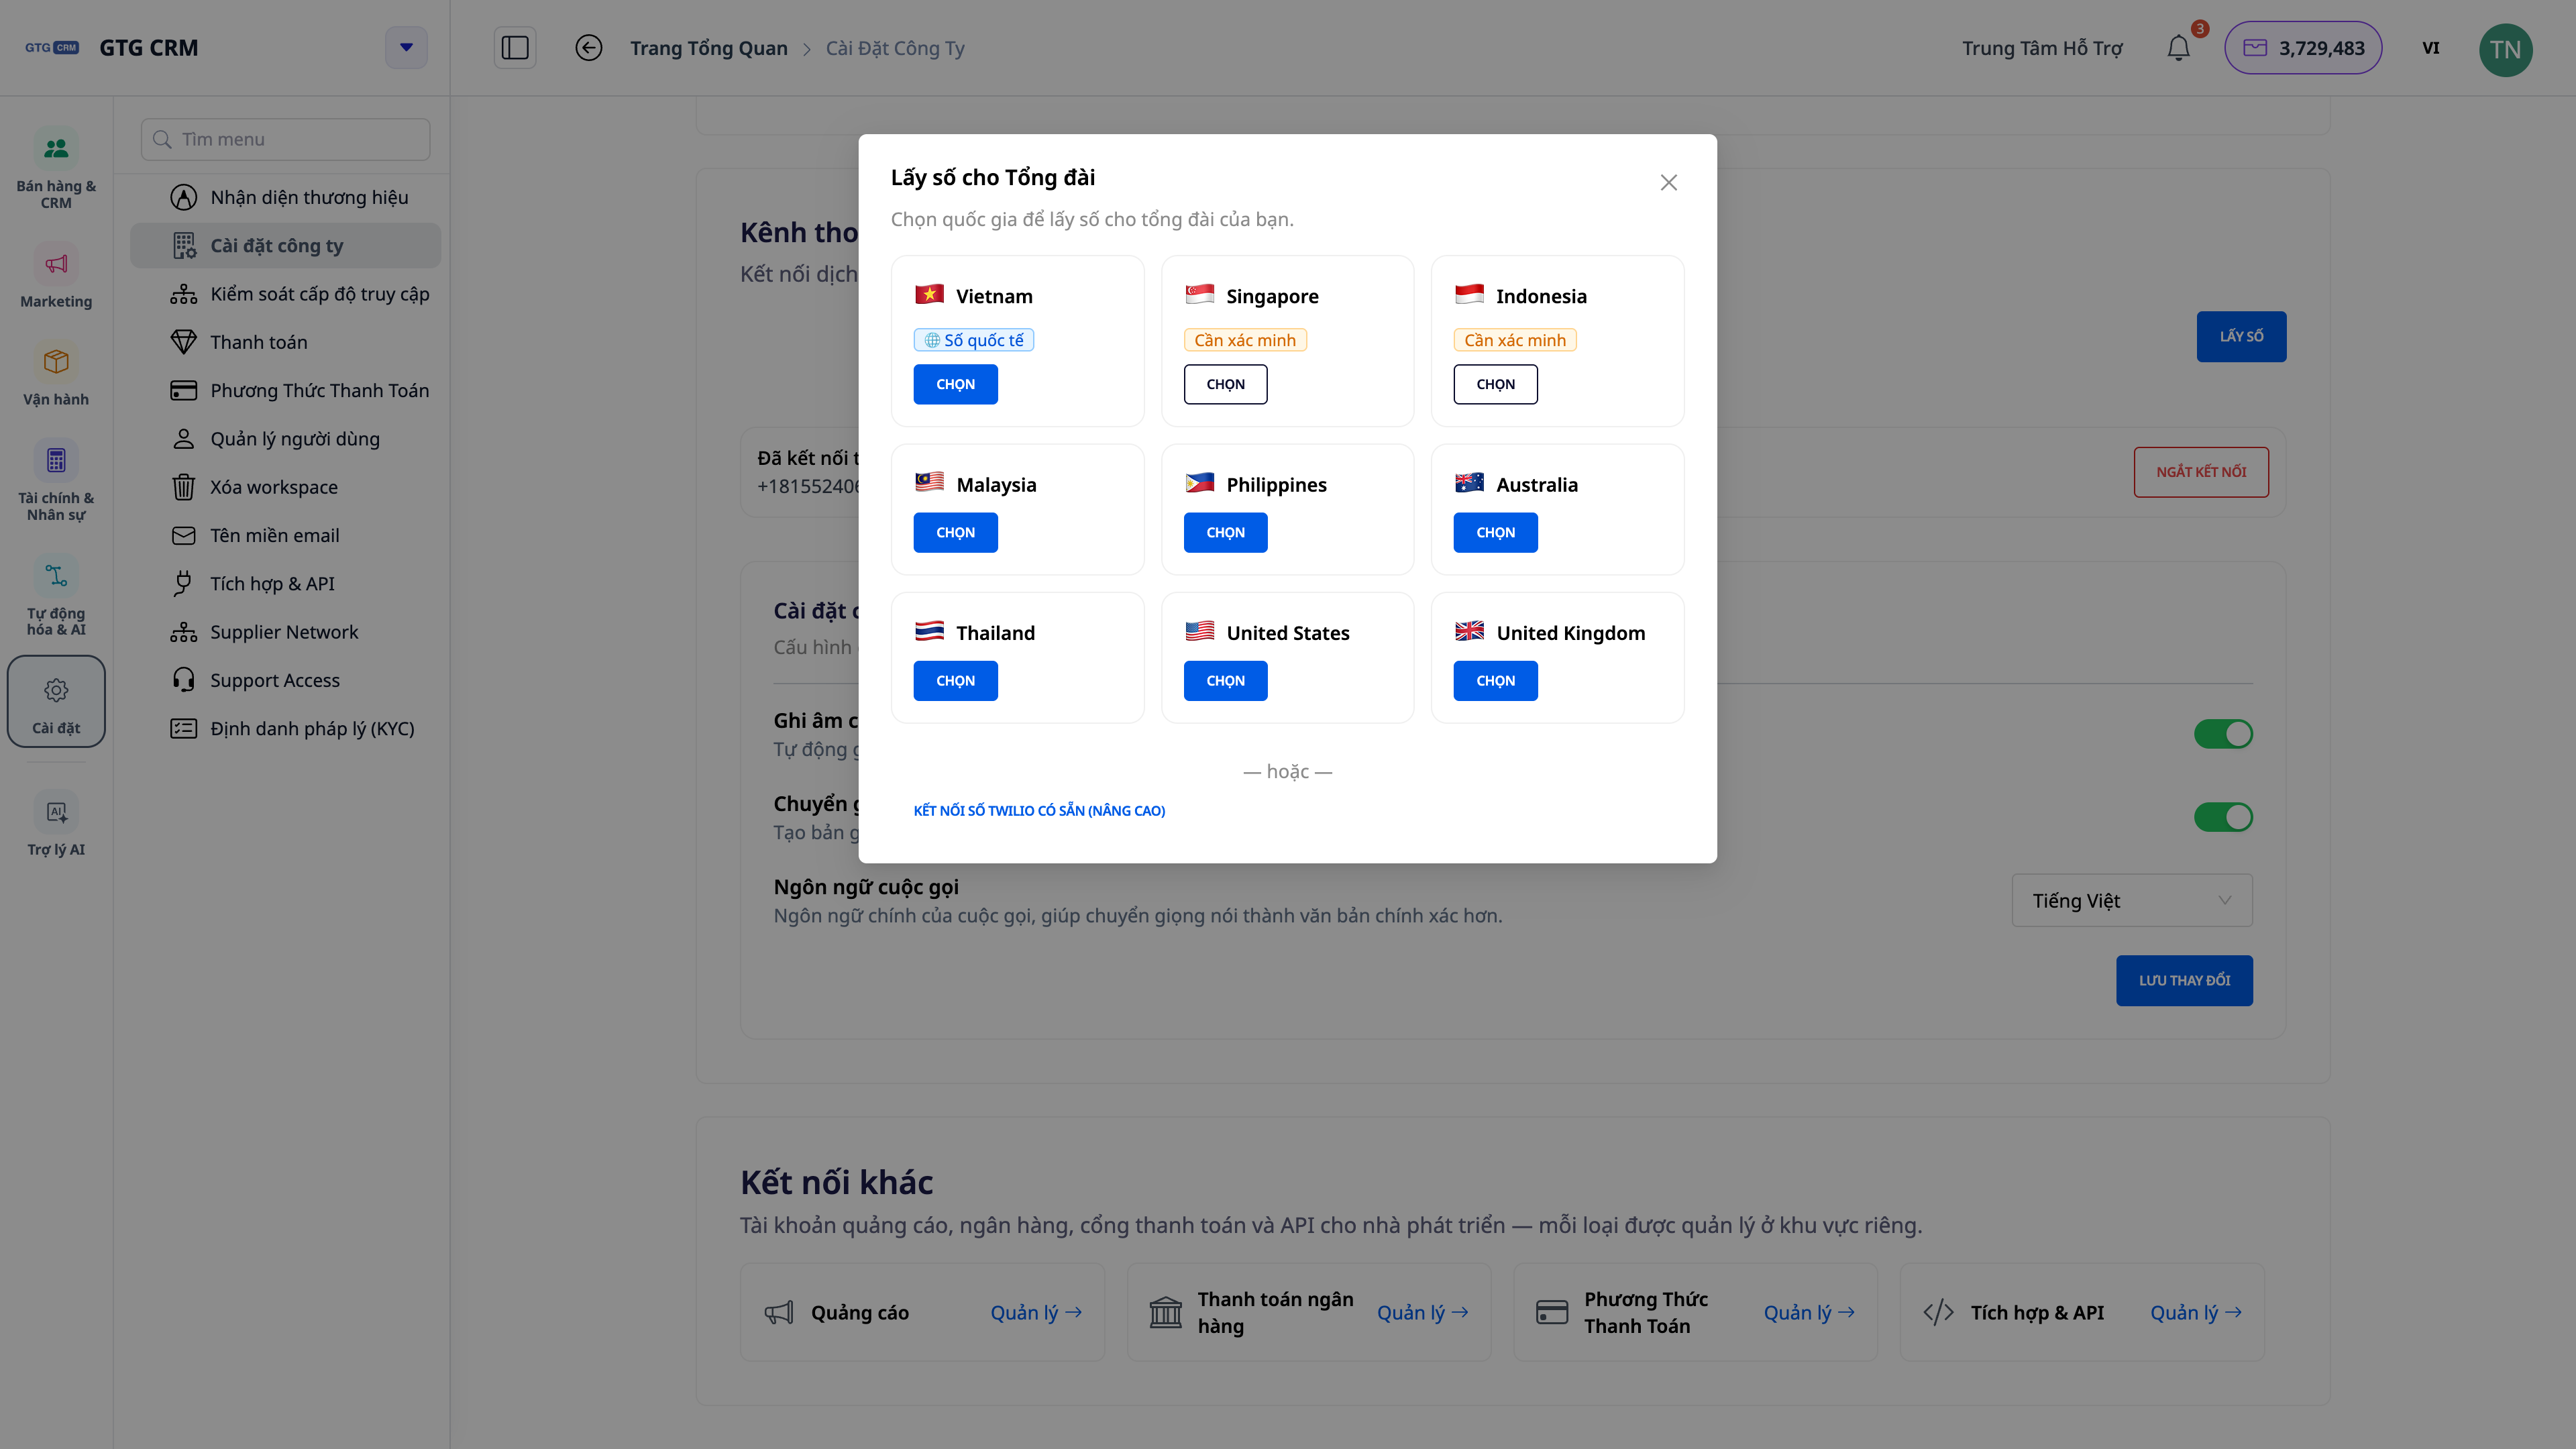Choose Australia with its CHỌN button
This screenshot has width=2576, height=1449.
tap(1495, 532)
